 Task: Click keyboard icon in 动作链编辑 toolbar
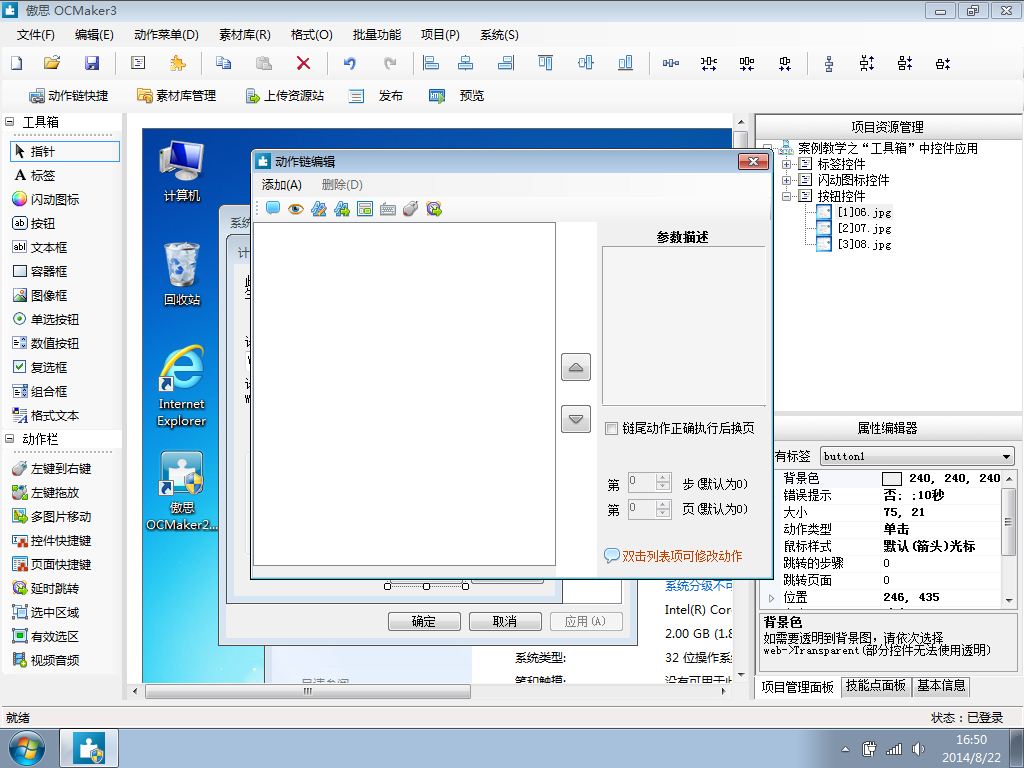[x=387, y=209]
